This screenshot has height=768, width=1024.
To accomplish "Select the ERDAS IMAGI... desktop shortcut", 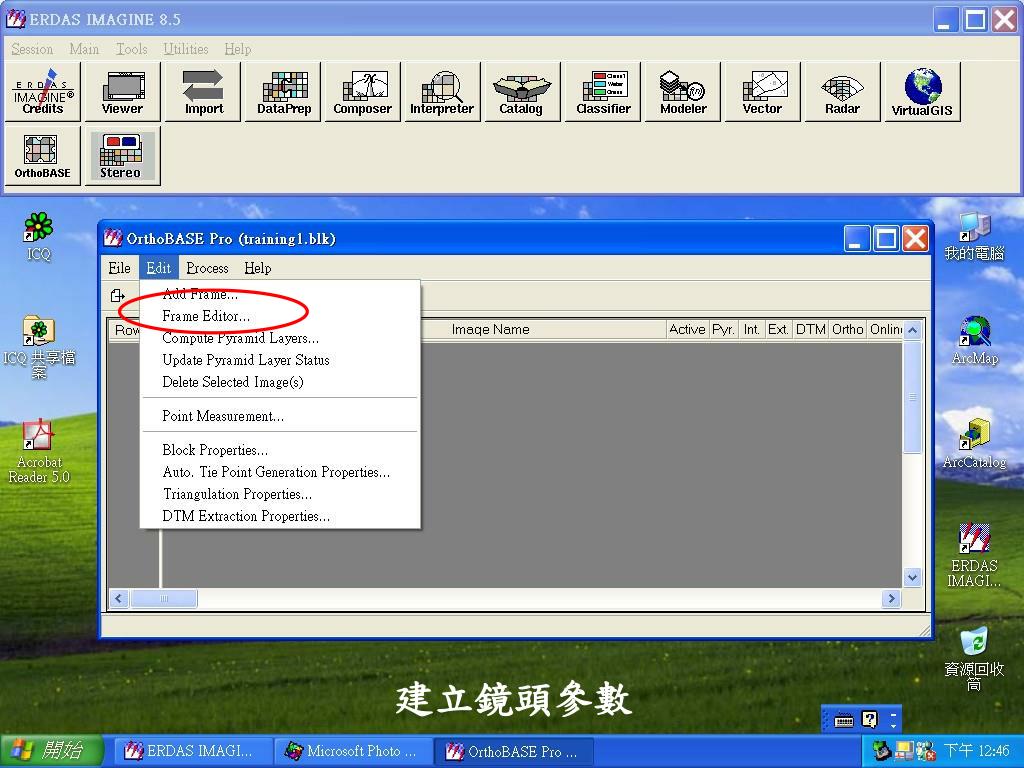I will point(974,555).
